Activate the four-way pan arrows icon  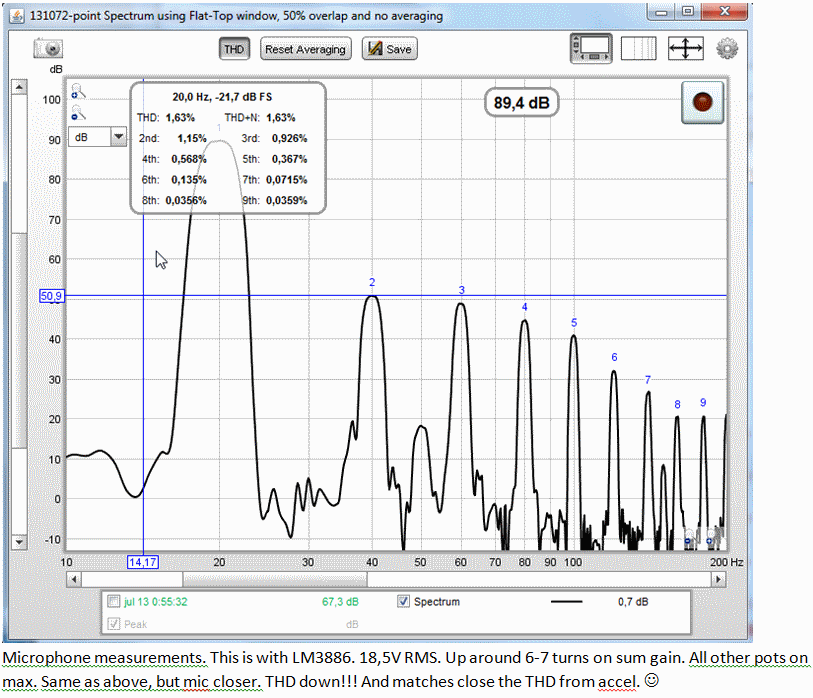pos(685,49)
